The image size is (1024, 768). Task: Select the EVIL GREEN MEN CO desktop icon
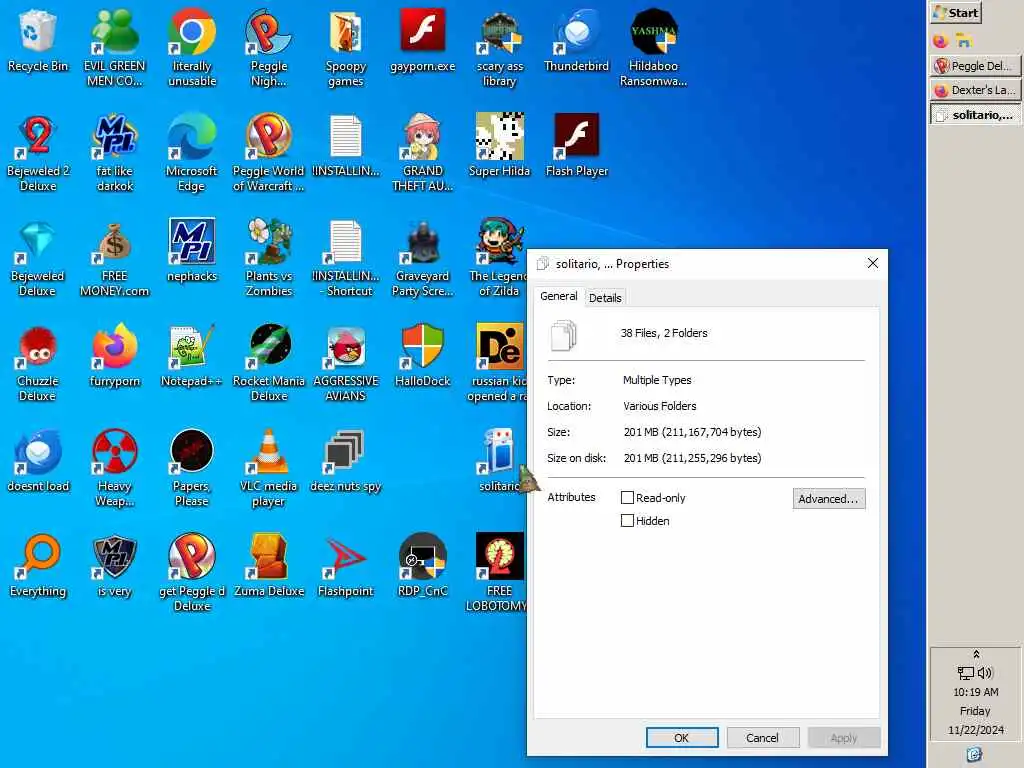pyautogui.click(x=114, y=48)
